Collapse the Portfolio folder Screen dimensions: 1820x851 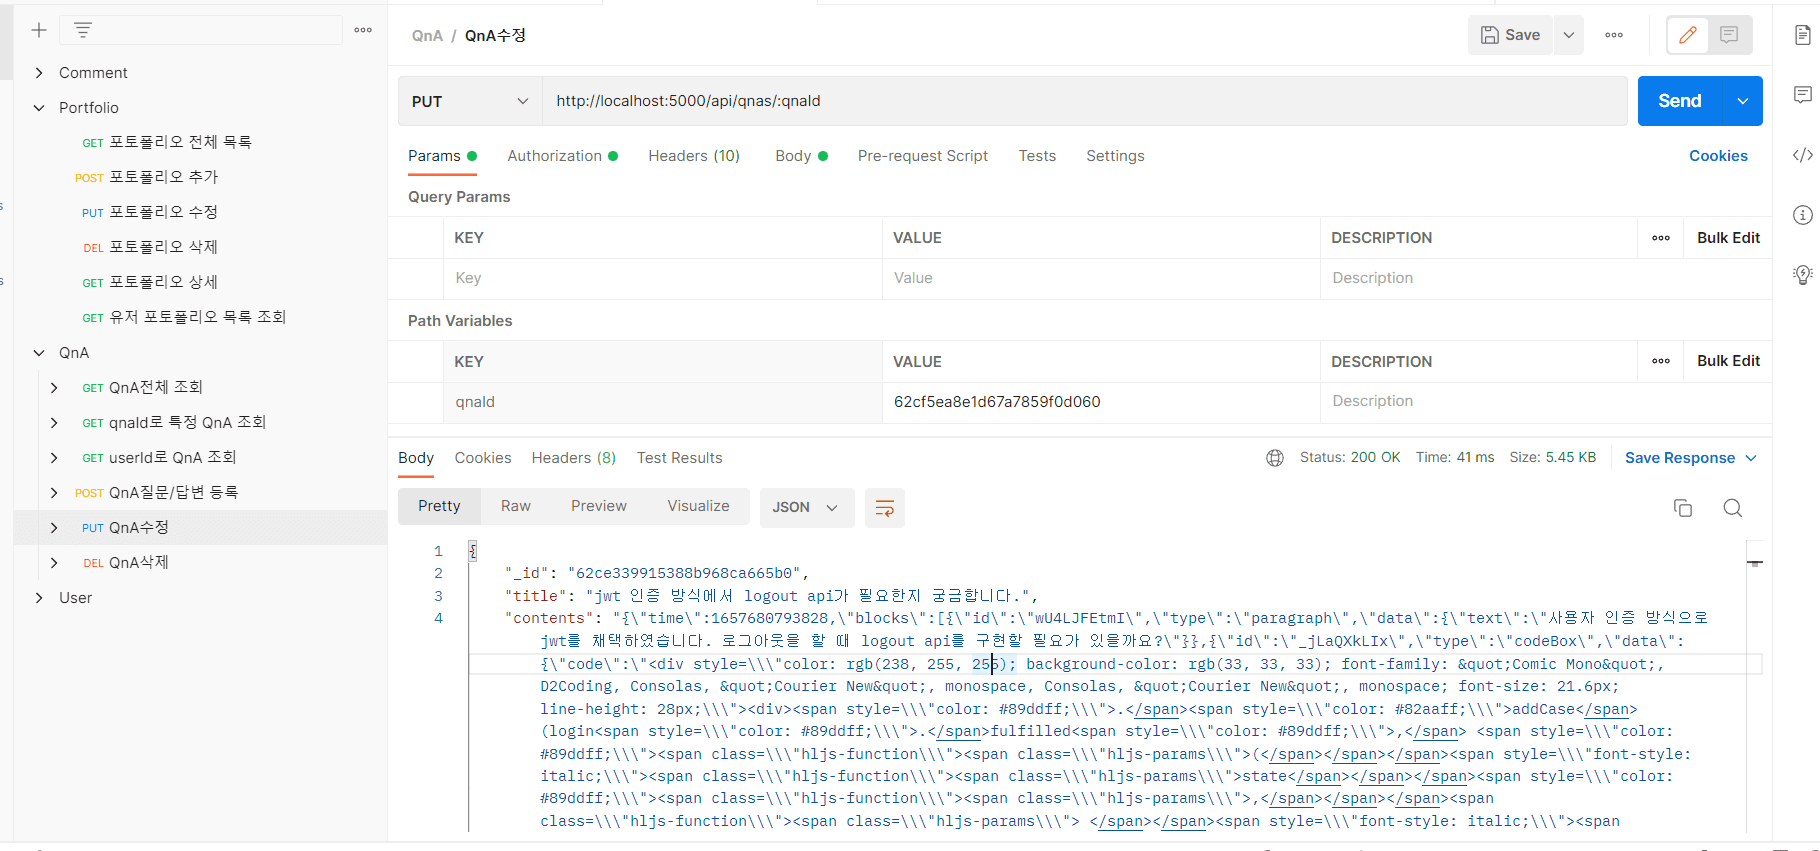tap(39, 108)
